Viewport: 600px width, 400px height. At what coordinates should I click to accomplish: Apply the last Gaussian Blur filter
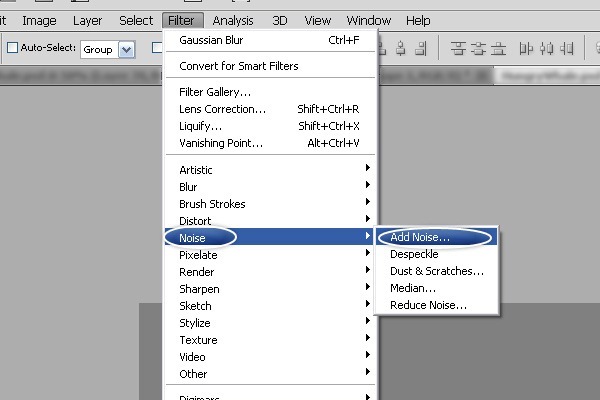(x=212, y=41)
